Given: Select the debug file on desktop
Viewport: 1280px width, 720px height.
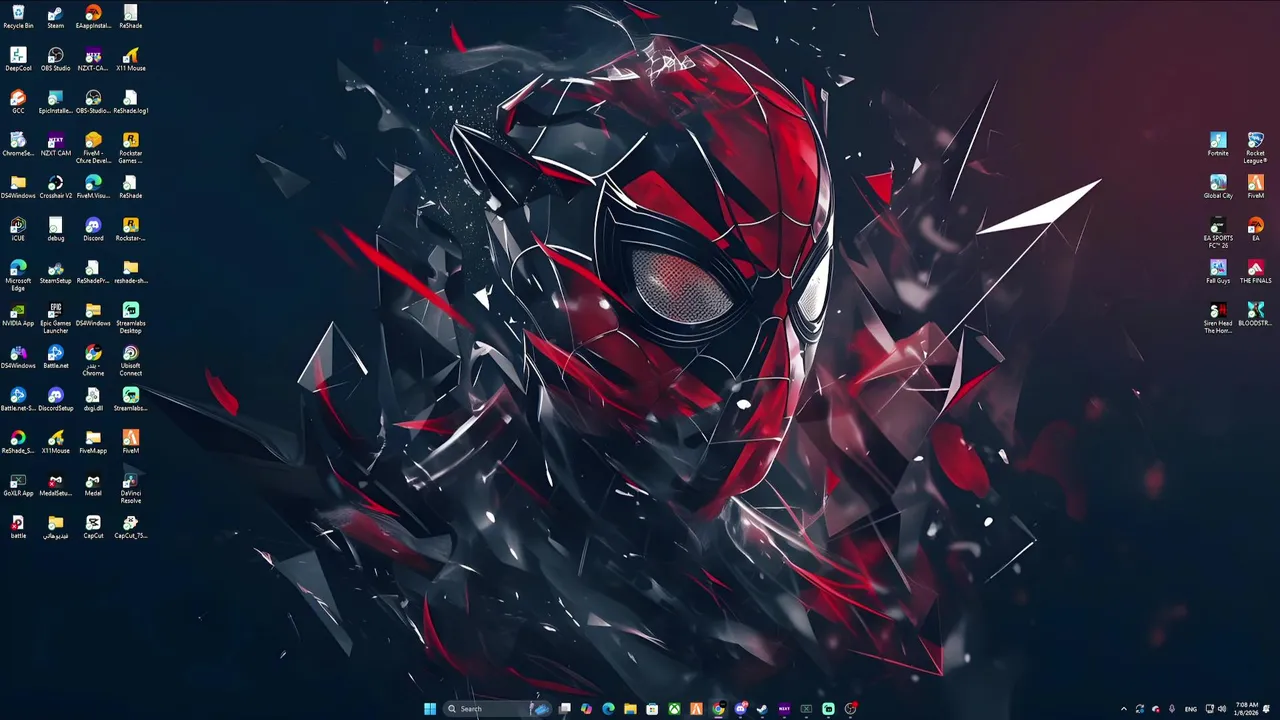Looking at the screenshot, I should tap(55, 229).
